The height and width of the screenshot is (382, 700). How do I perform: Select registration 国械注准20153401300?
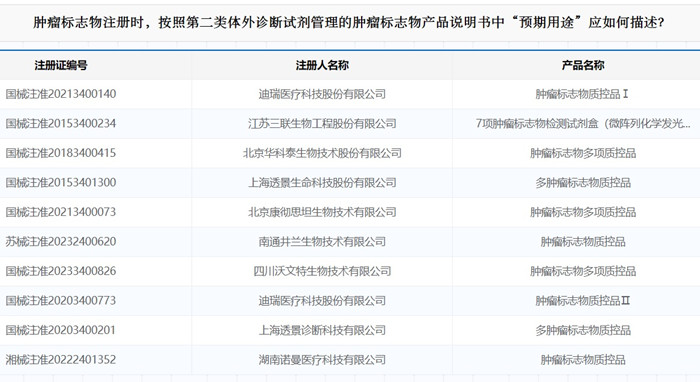coord(61,183)
